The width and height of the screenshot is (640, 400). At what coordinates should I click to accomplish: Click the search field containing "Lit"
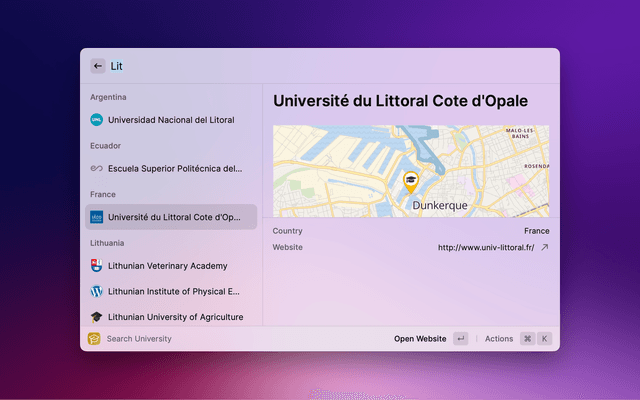300,66
